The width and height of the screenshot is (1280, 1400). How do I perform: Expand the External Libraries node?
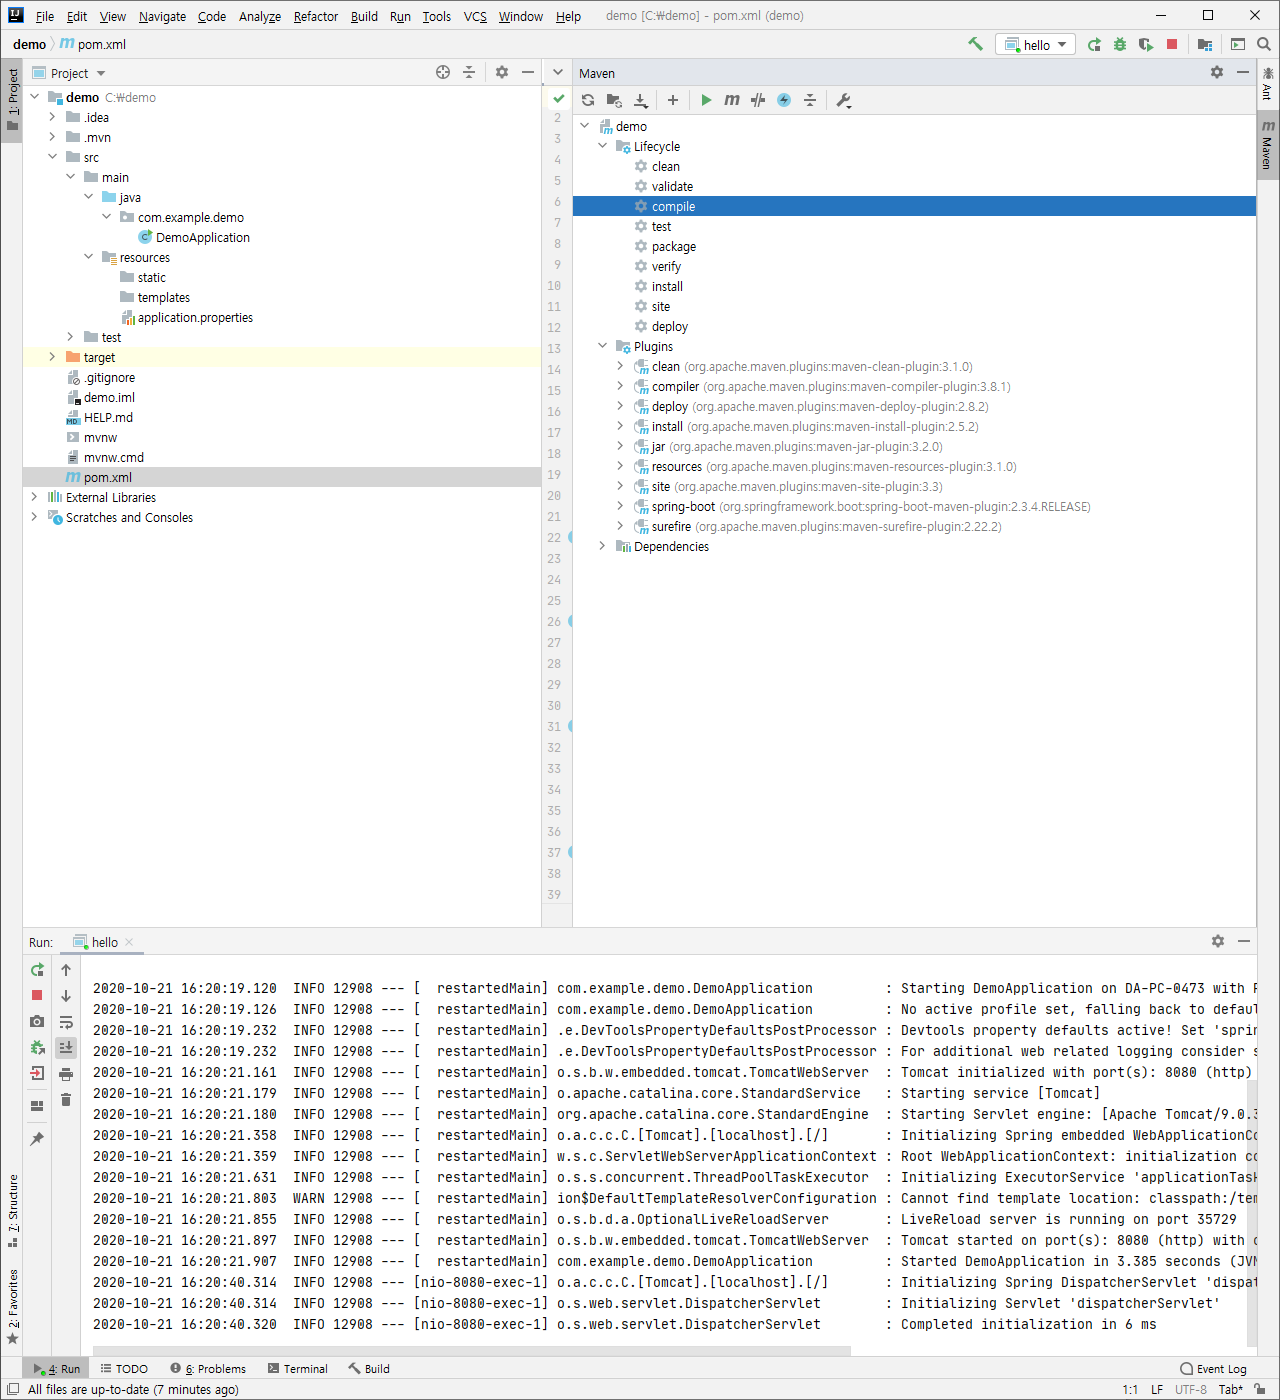point(34,497)
